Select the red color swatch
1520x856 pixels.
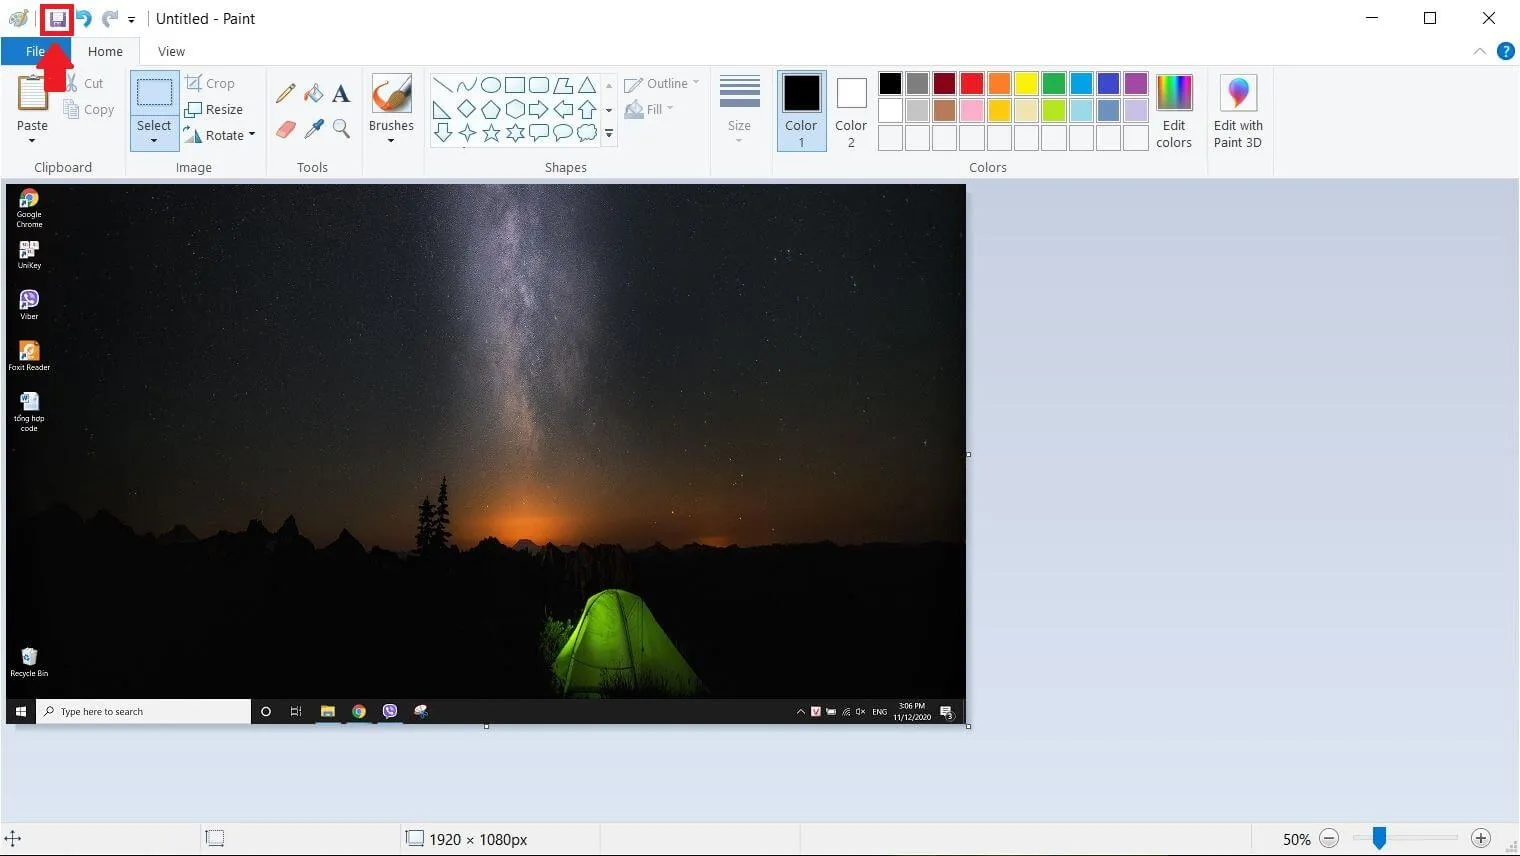971,83
